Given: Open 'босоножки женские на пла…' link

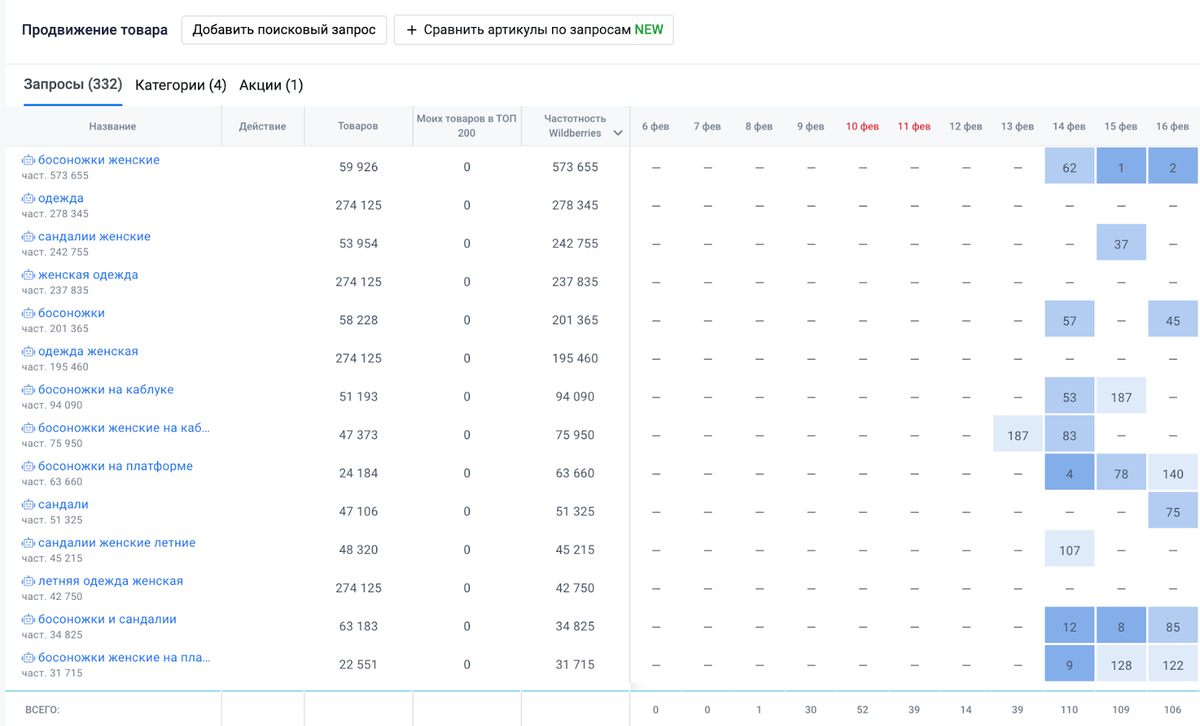Looking at the screenshot, I should (x=124, y=658).
